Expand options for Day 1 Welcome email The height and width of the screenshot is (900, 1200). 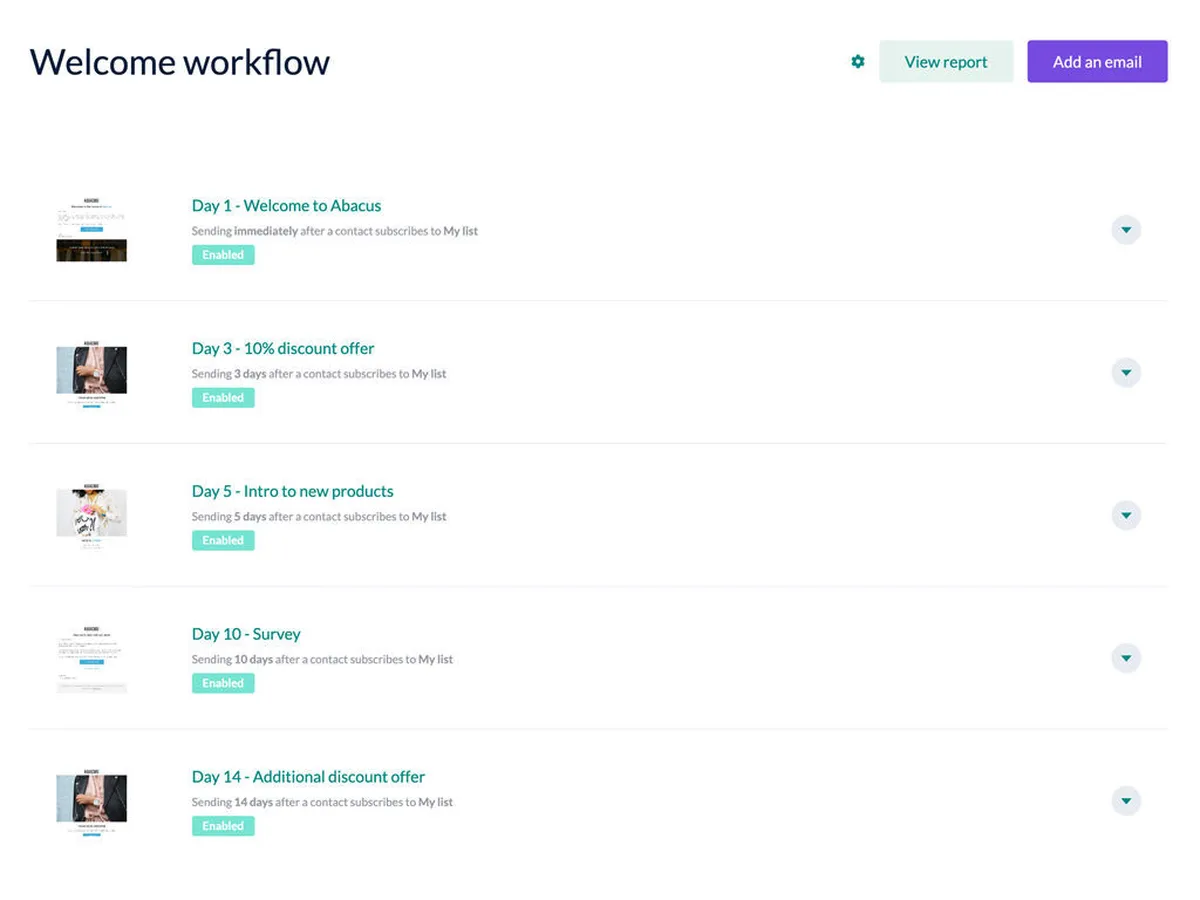[x=1126, y=230]
